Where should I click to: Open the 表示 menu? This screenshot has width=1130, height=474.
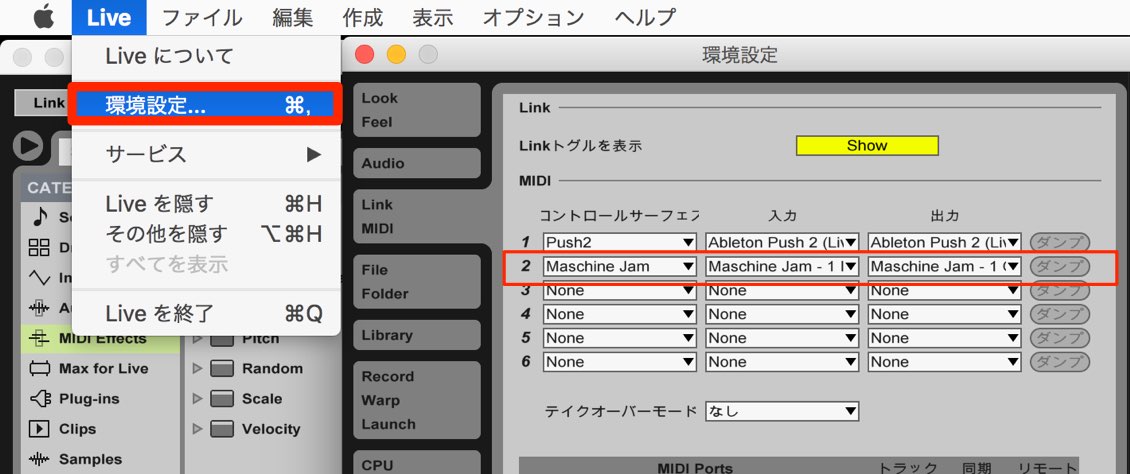click(432, 17)
